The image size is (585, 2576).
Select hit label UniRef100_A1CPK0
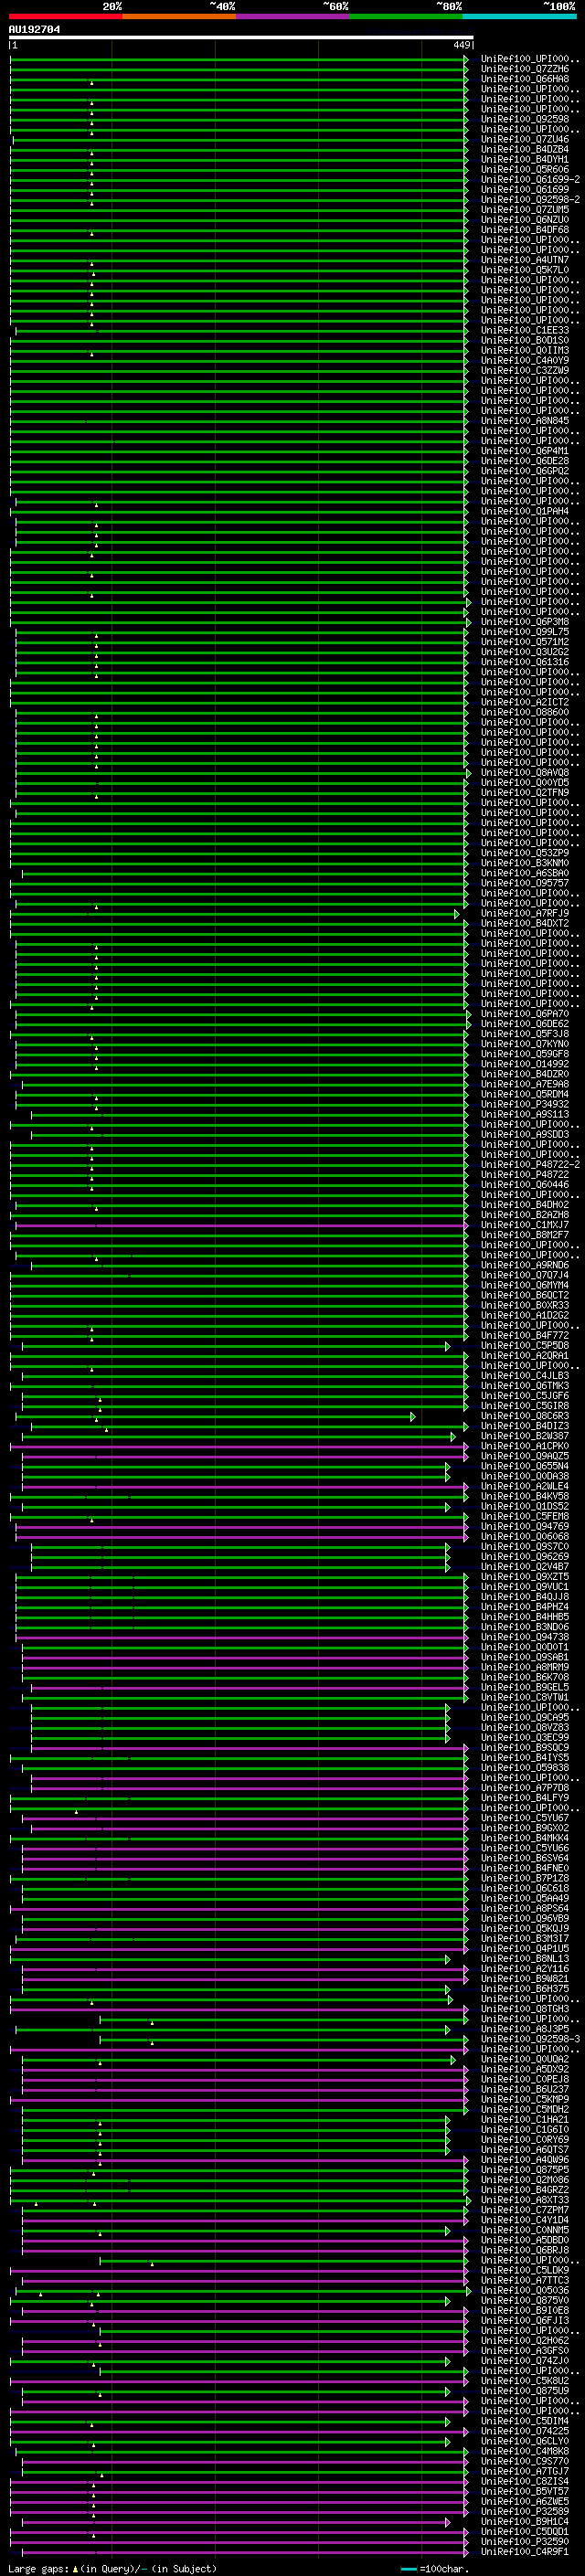point(525,1446)
